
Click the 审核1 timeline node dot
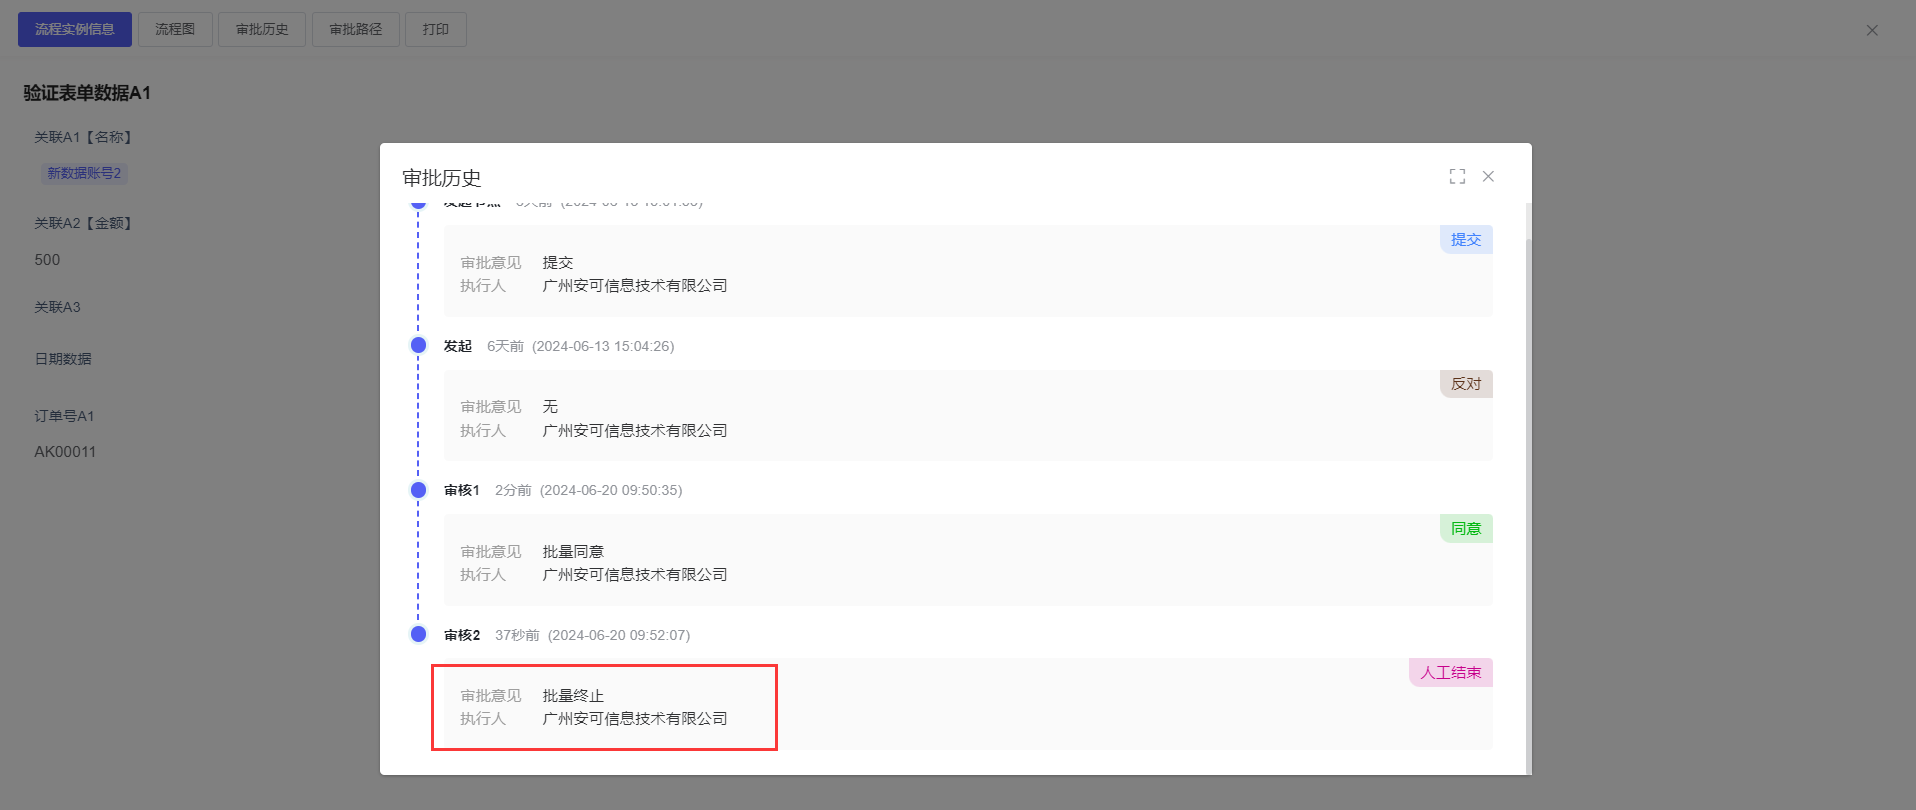419,490
